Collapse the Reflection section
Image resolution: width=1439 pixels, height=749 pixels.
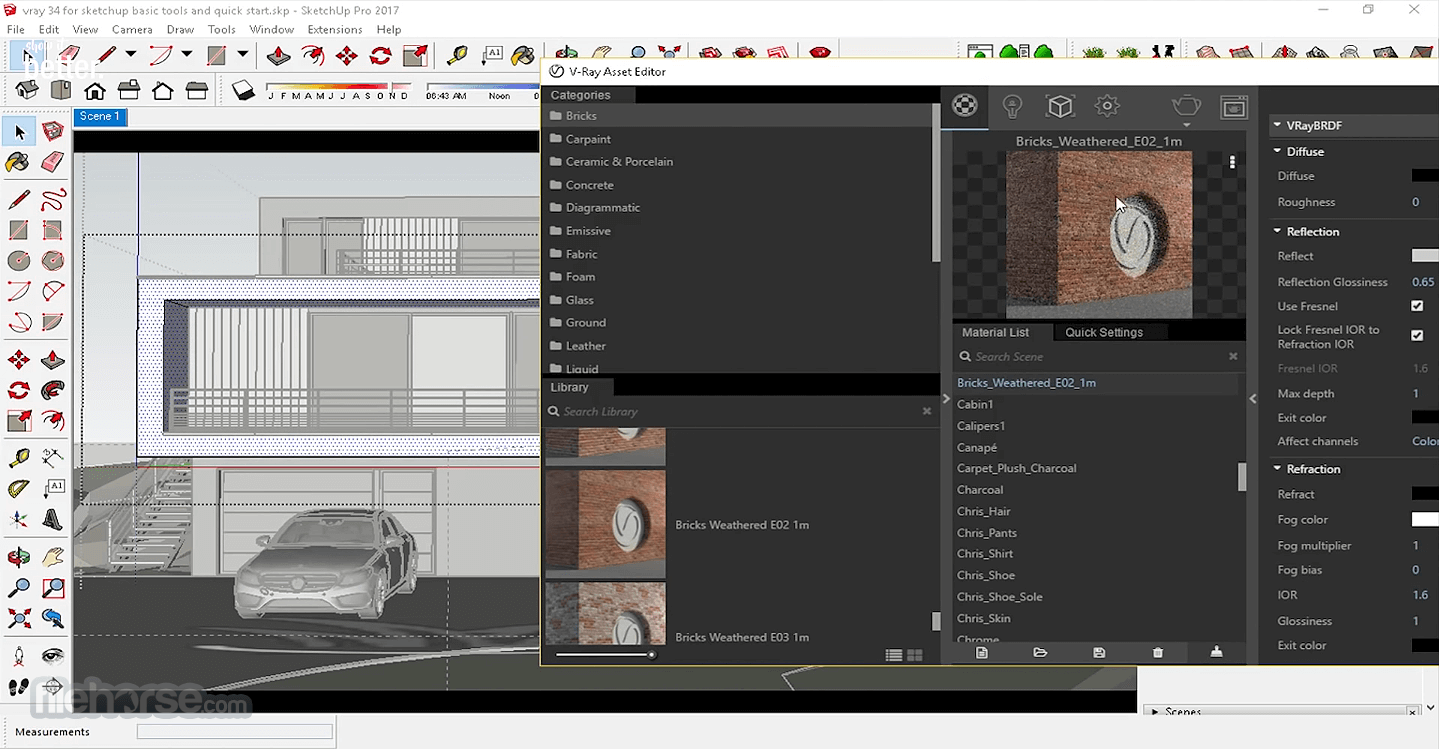pos(1277,231)
